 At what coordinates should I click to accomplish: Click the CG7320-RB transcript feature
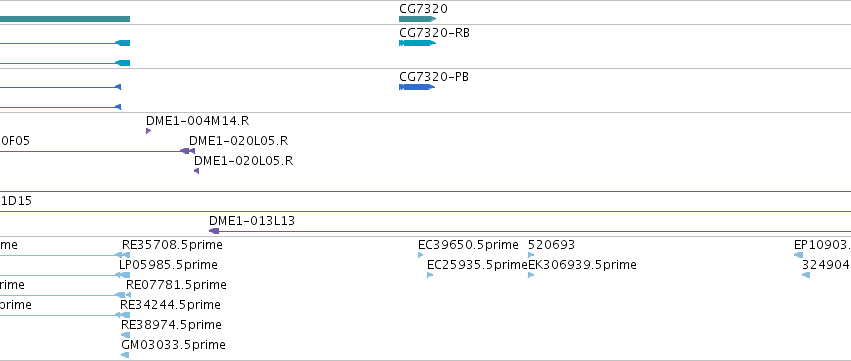pyautogui.click(x=417, y=43)
